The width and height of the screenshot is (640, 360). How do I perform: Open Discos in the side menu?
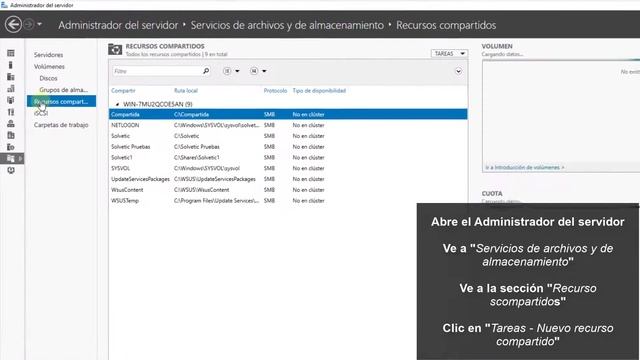(x=48, y=78)
